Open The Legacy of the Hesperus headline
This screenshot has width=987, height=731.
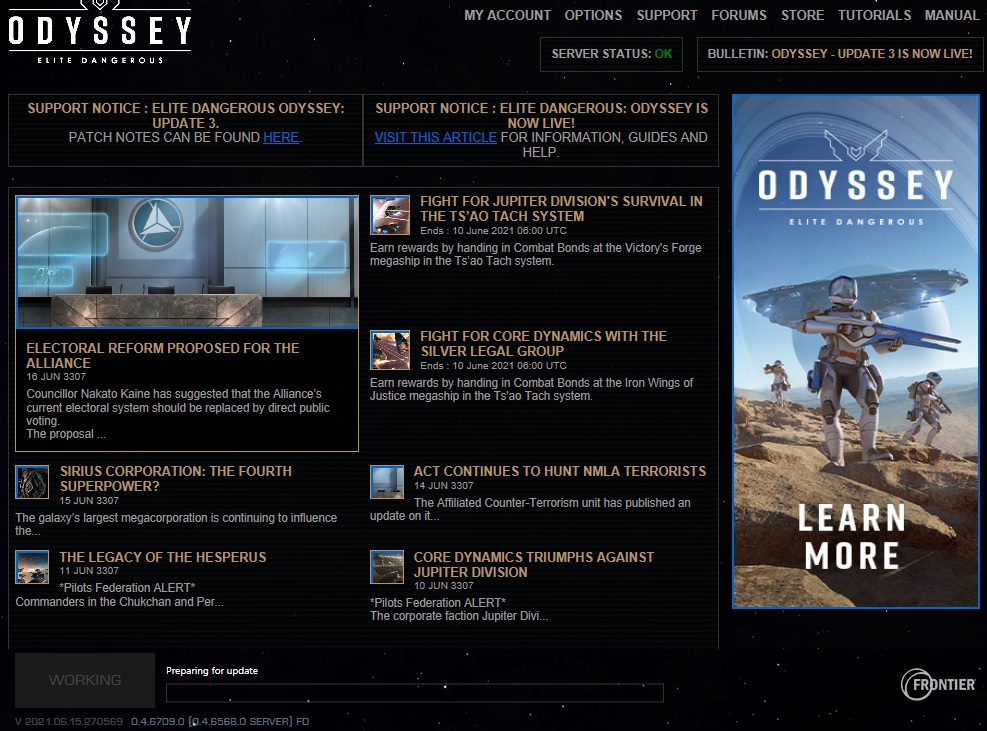[162, 557]
